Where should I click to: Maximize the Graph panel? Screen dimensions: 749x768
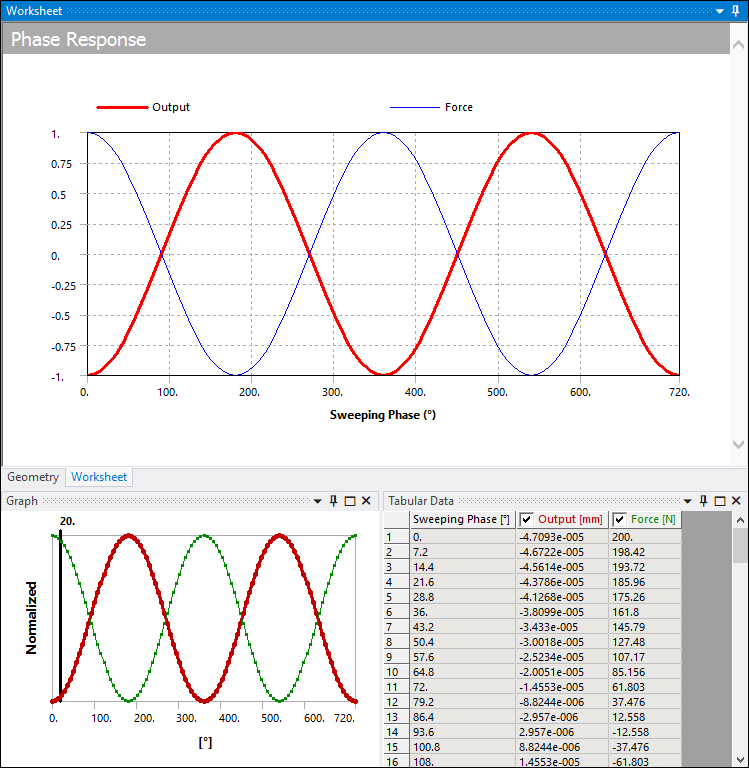click(350, 500)
